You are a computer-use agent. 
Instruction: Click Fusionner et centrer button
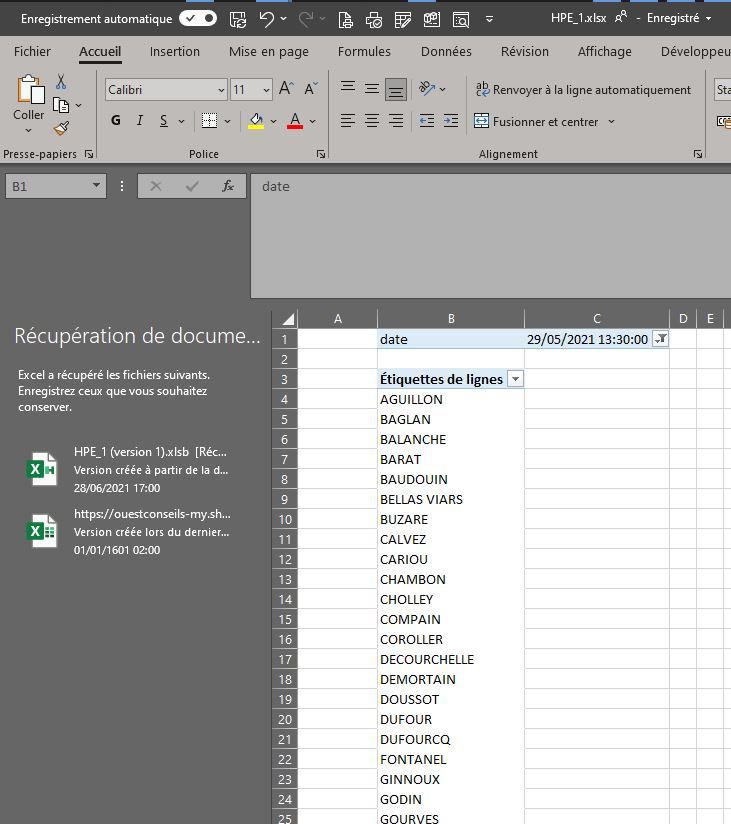click(536, 121)
